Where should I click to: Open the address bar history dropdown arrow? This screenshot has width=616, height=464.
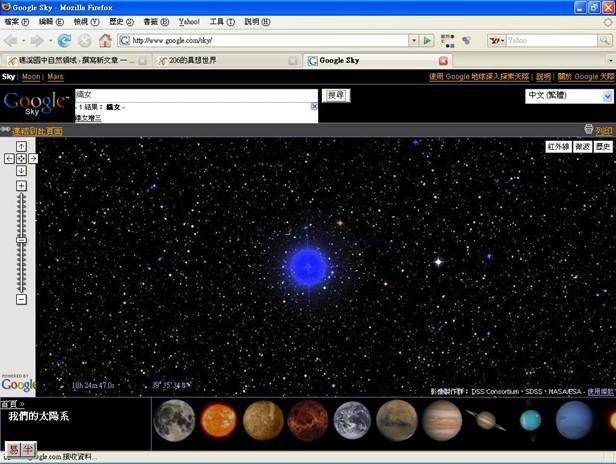click(414, 40)
